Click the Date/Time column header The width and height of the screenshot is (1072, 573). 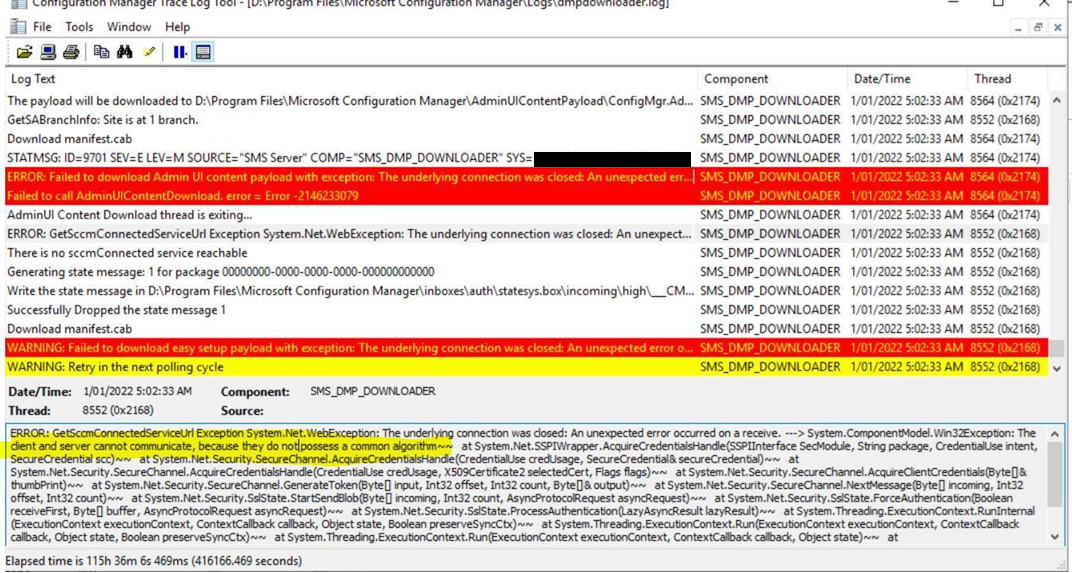click(907, 79)
